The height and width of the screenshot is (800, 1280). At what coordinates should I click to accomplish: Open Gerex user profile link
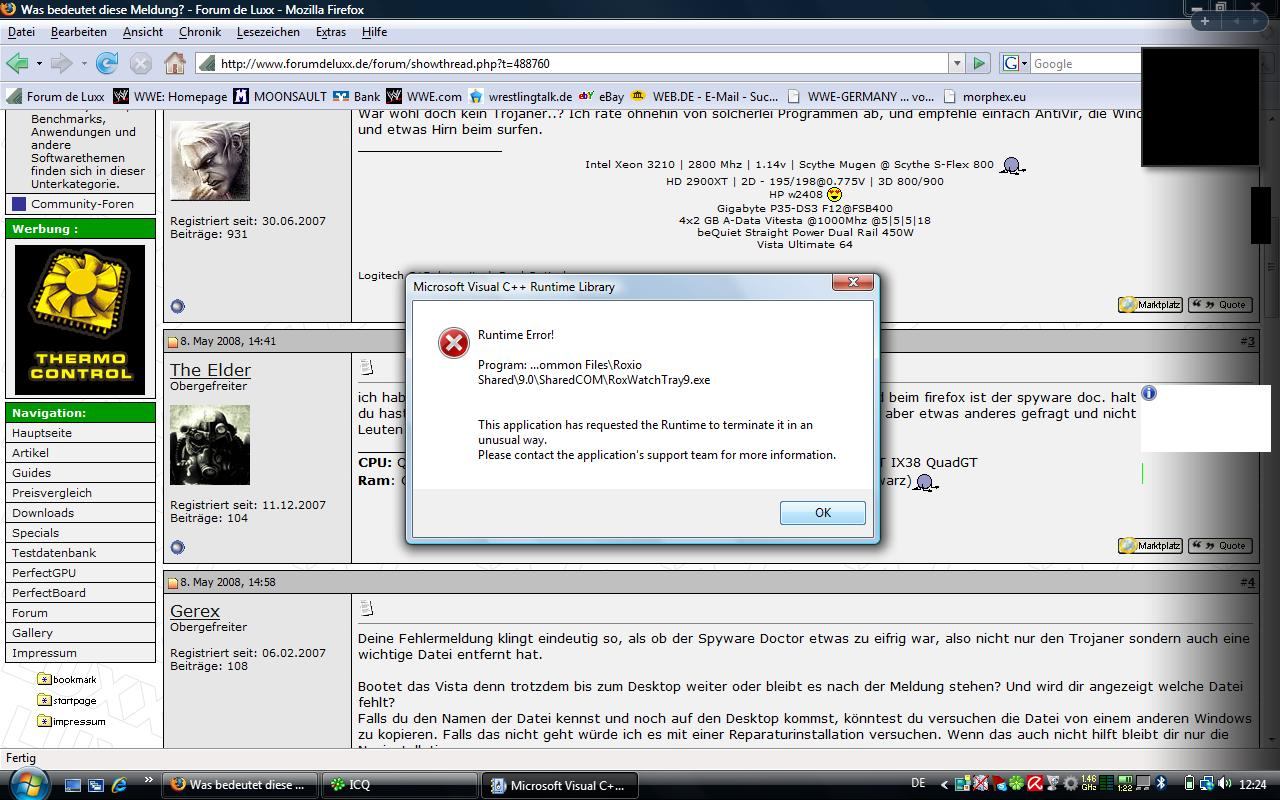tap(195, 611)
